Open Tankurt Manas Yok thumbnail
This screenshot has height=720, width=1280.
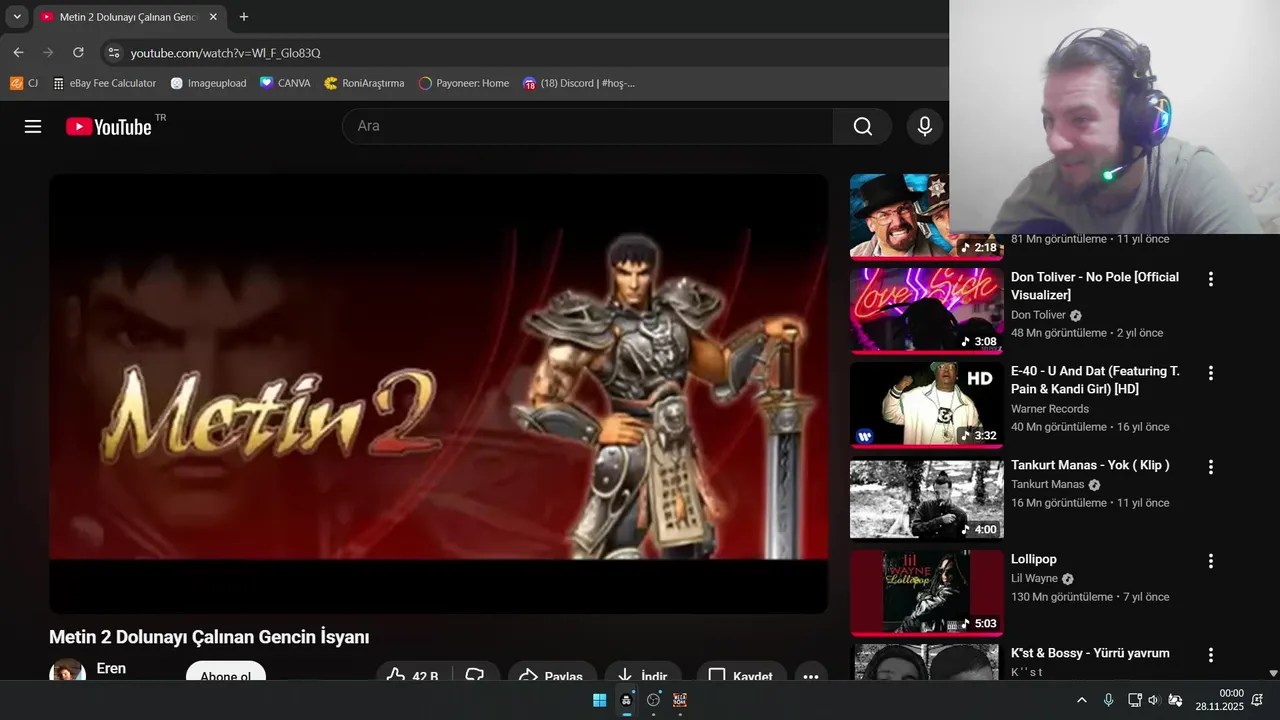click(x=926, y=499)
